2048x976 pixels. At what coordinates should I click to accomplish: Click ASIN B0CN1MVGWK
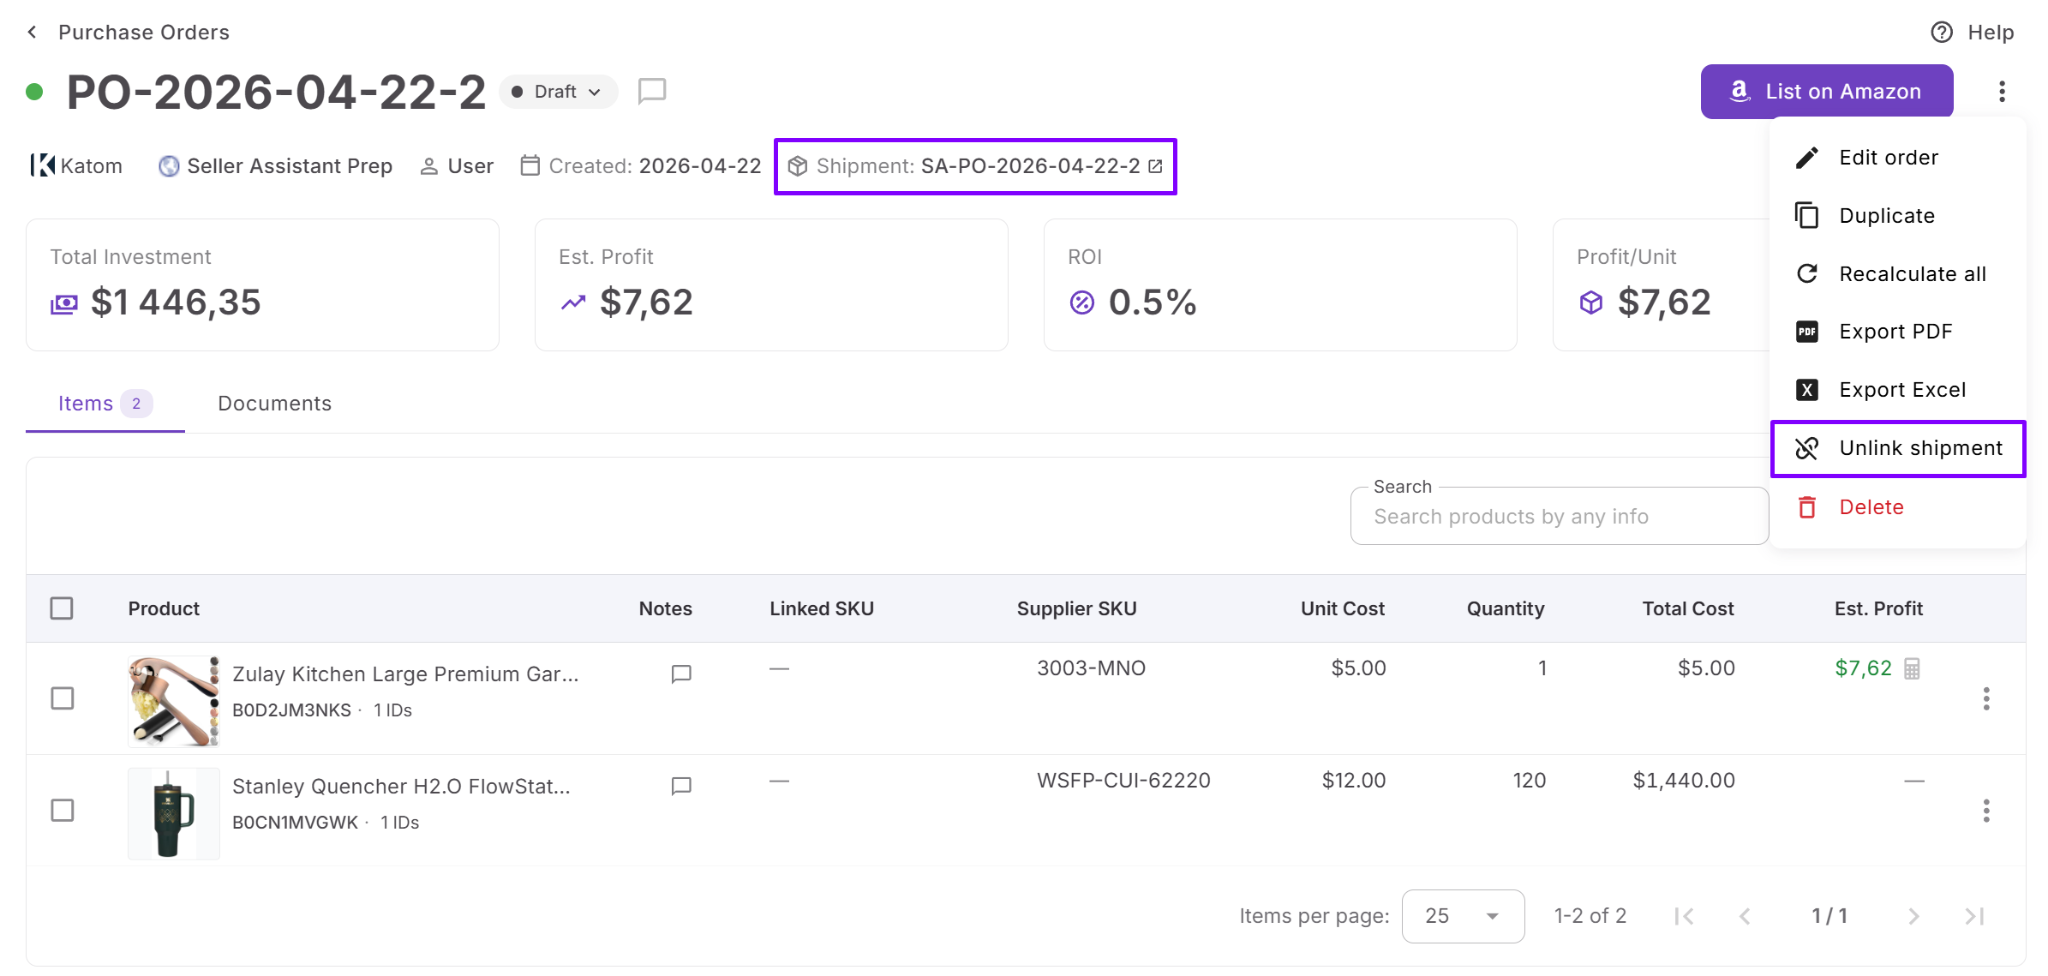pyautogui.click(x=295, y=822)
